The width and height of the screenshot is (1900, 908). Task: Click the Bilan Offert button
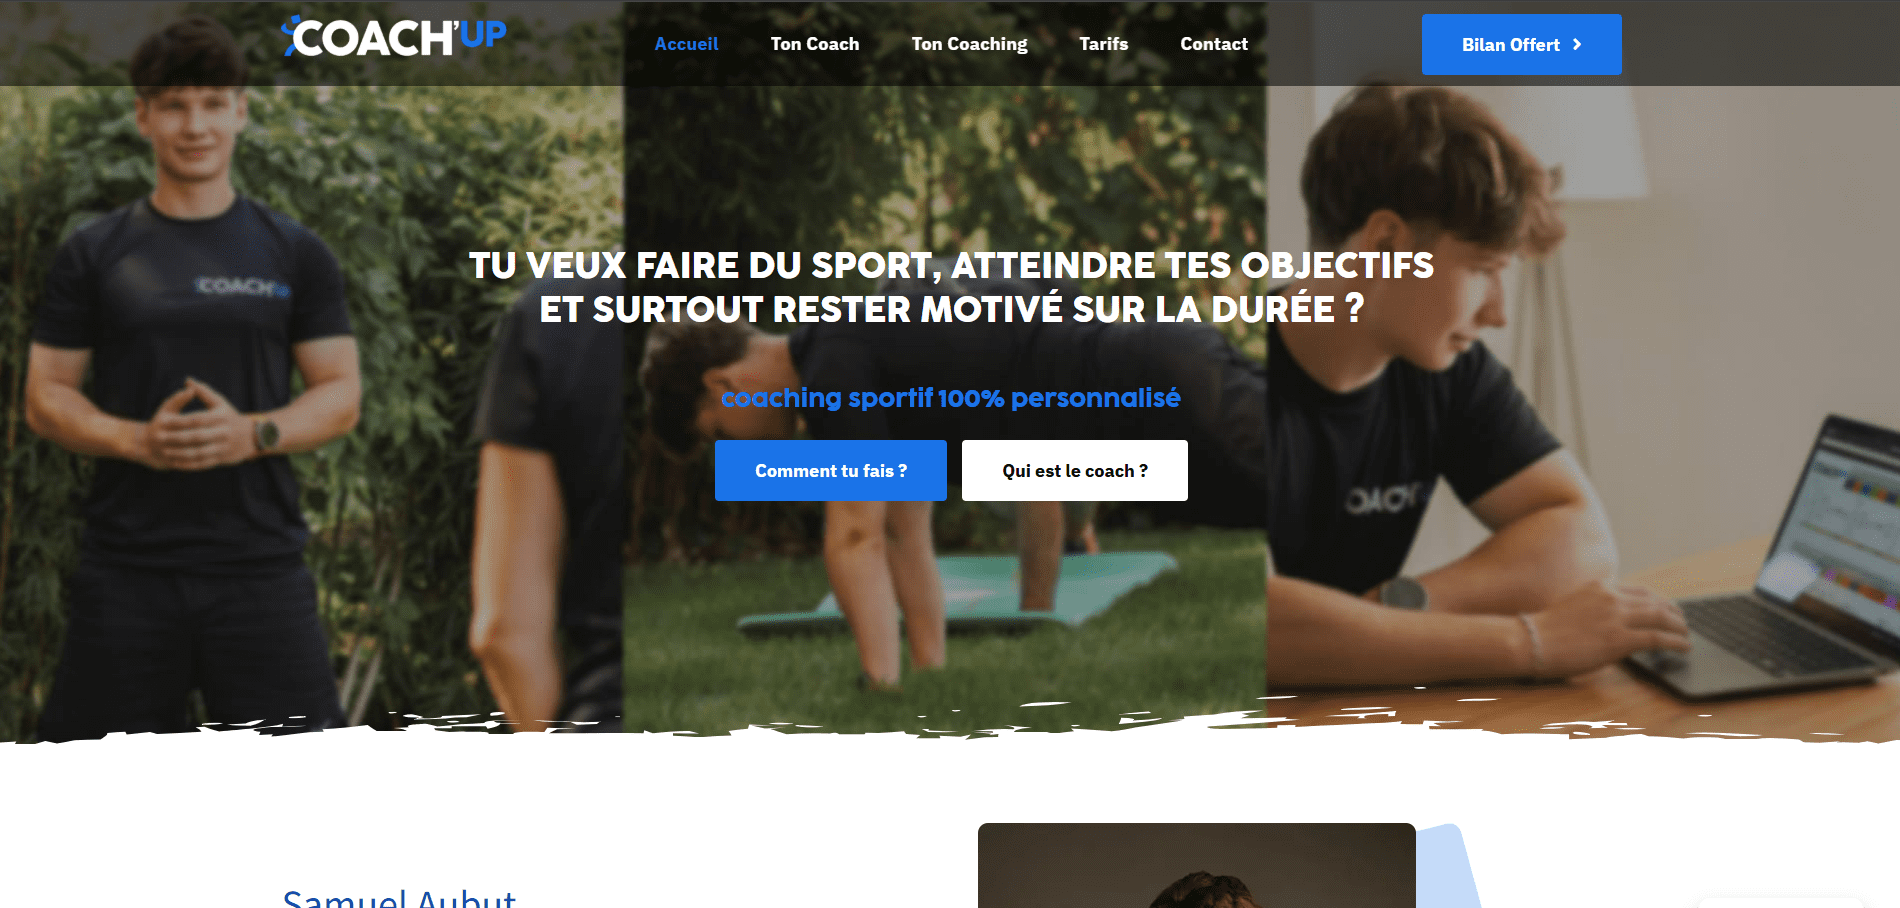point(1521,44)
